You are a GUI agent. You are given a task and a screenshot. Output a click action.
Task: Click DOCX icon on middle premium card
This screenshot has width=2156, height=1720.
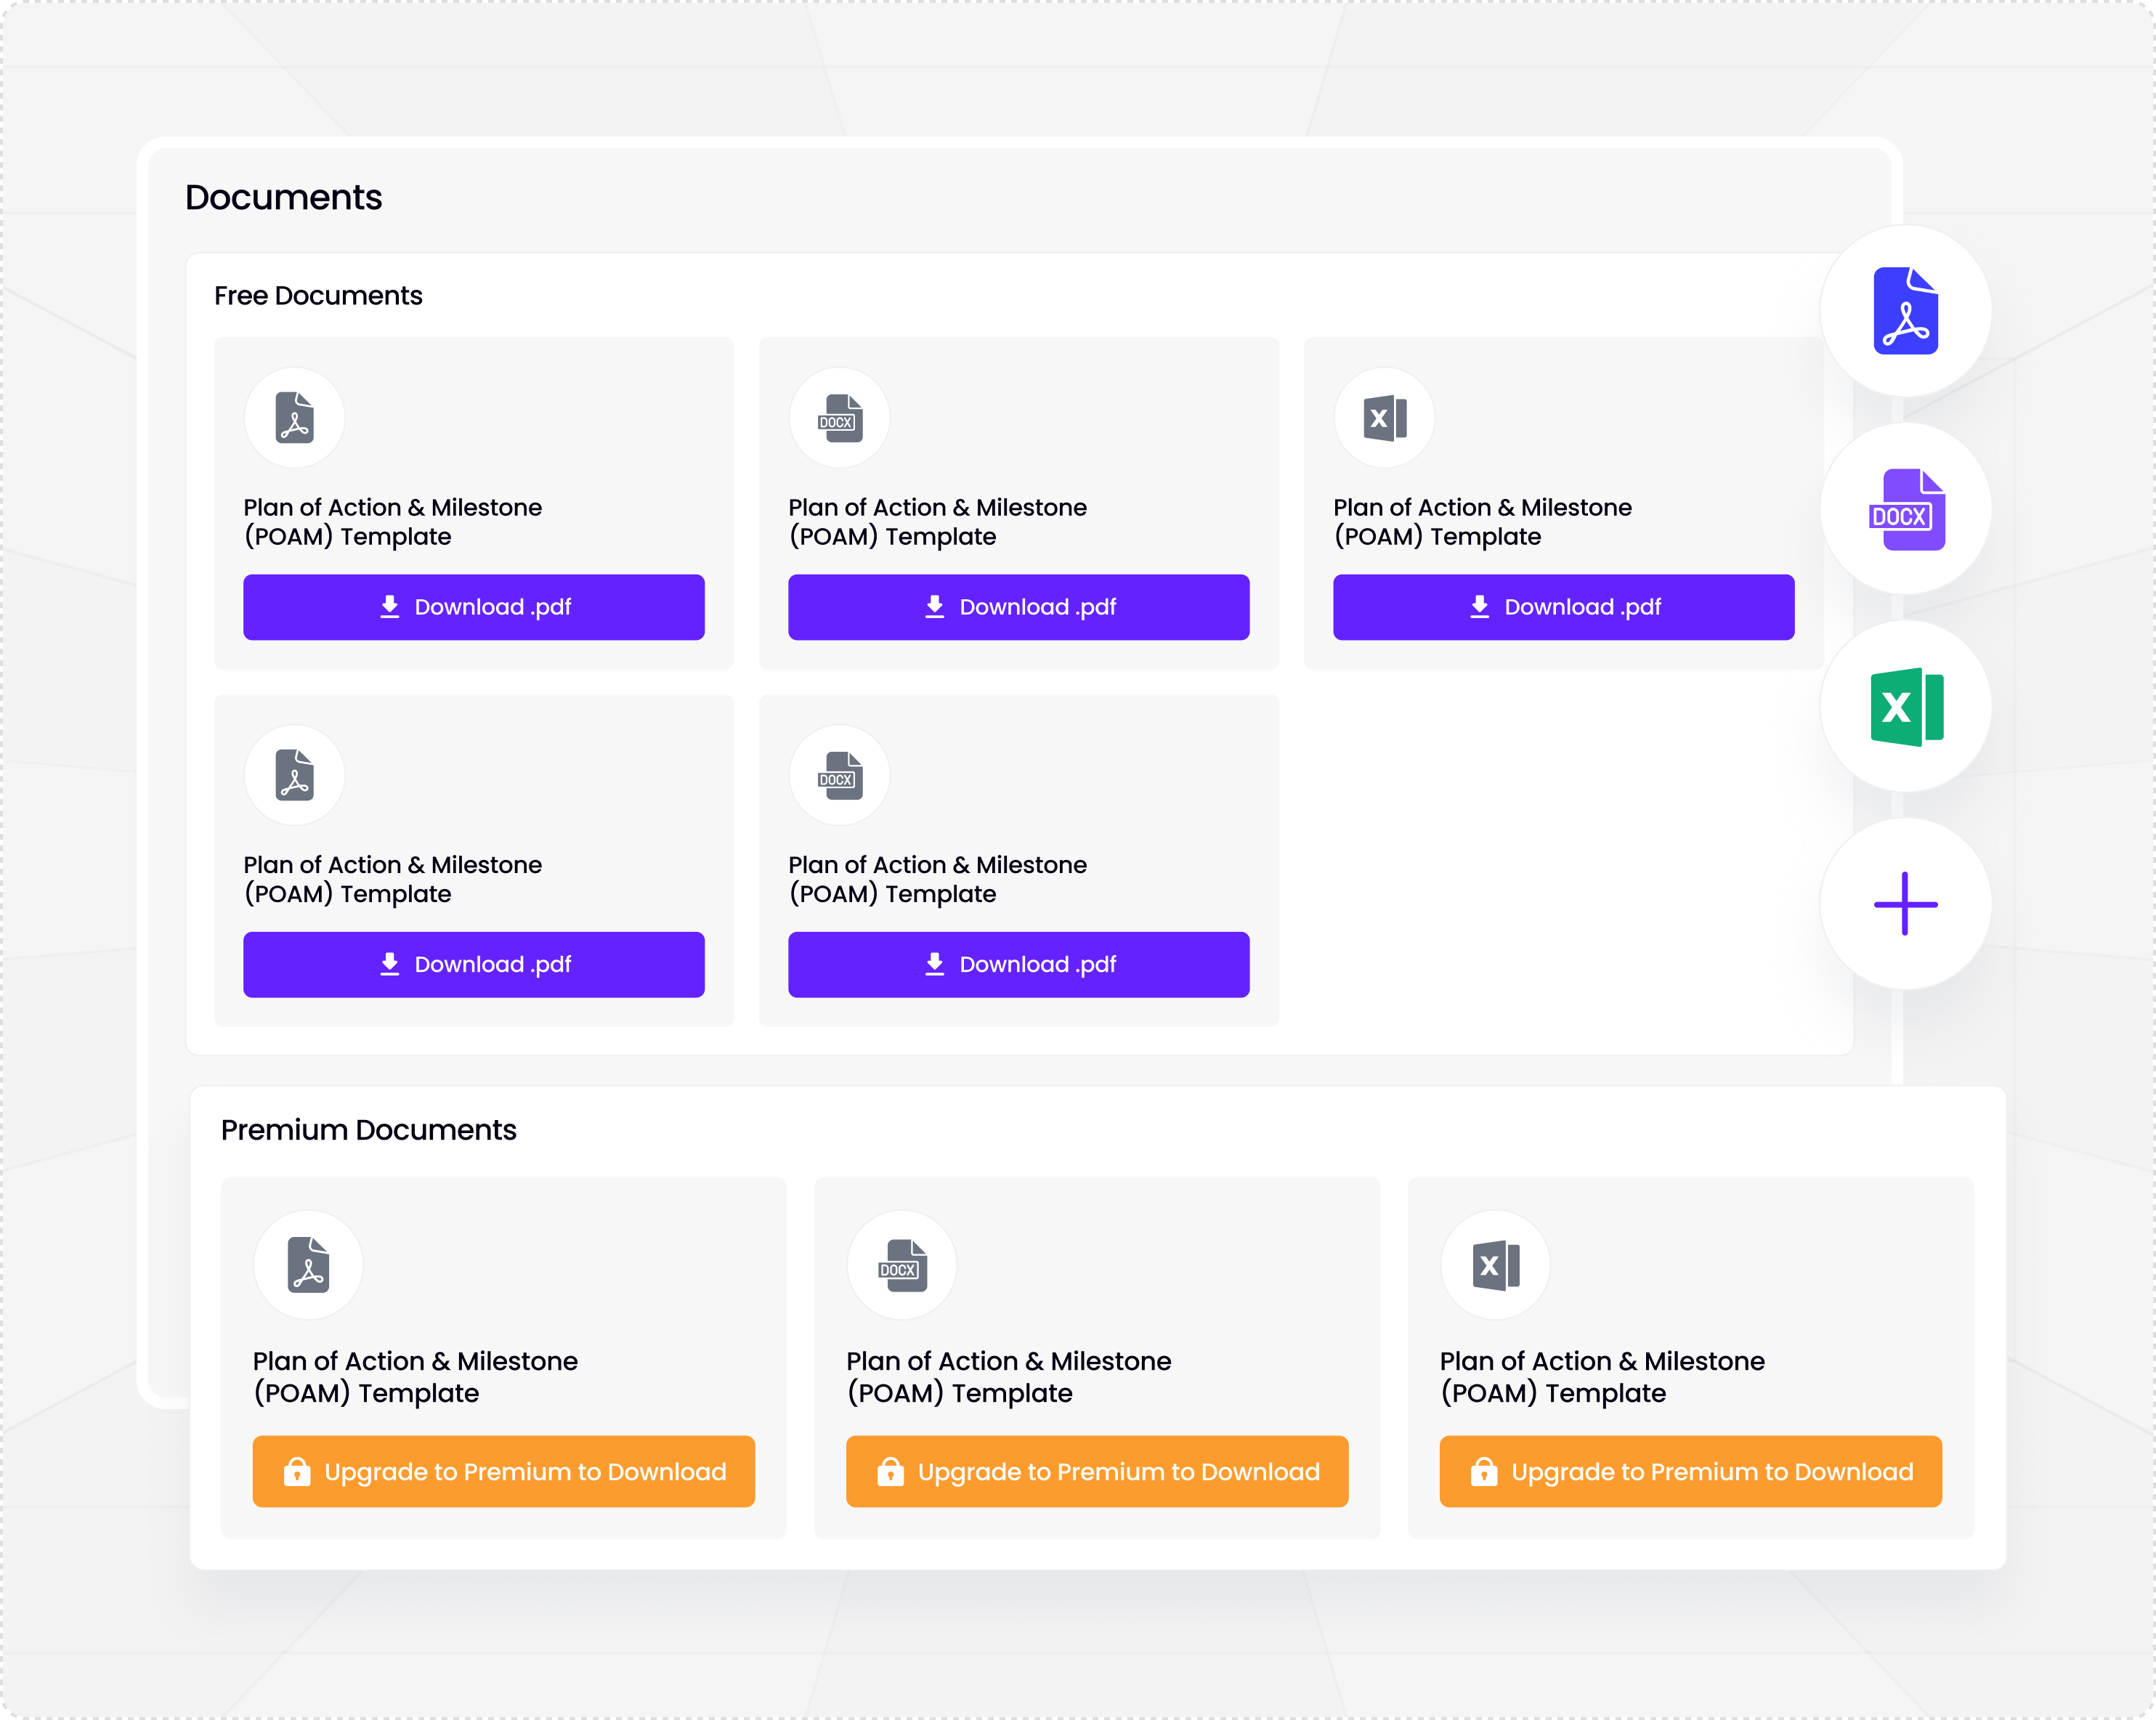pos(902,1265)
